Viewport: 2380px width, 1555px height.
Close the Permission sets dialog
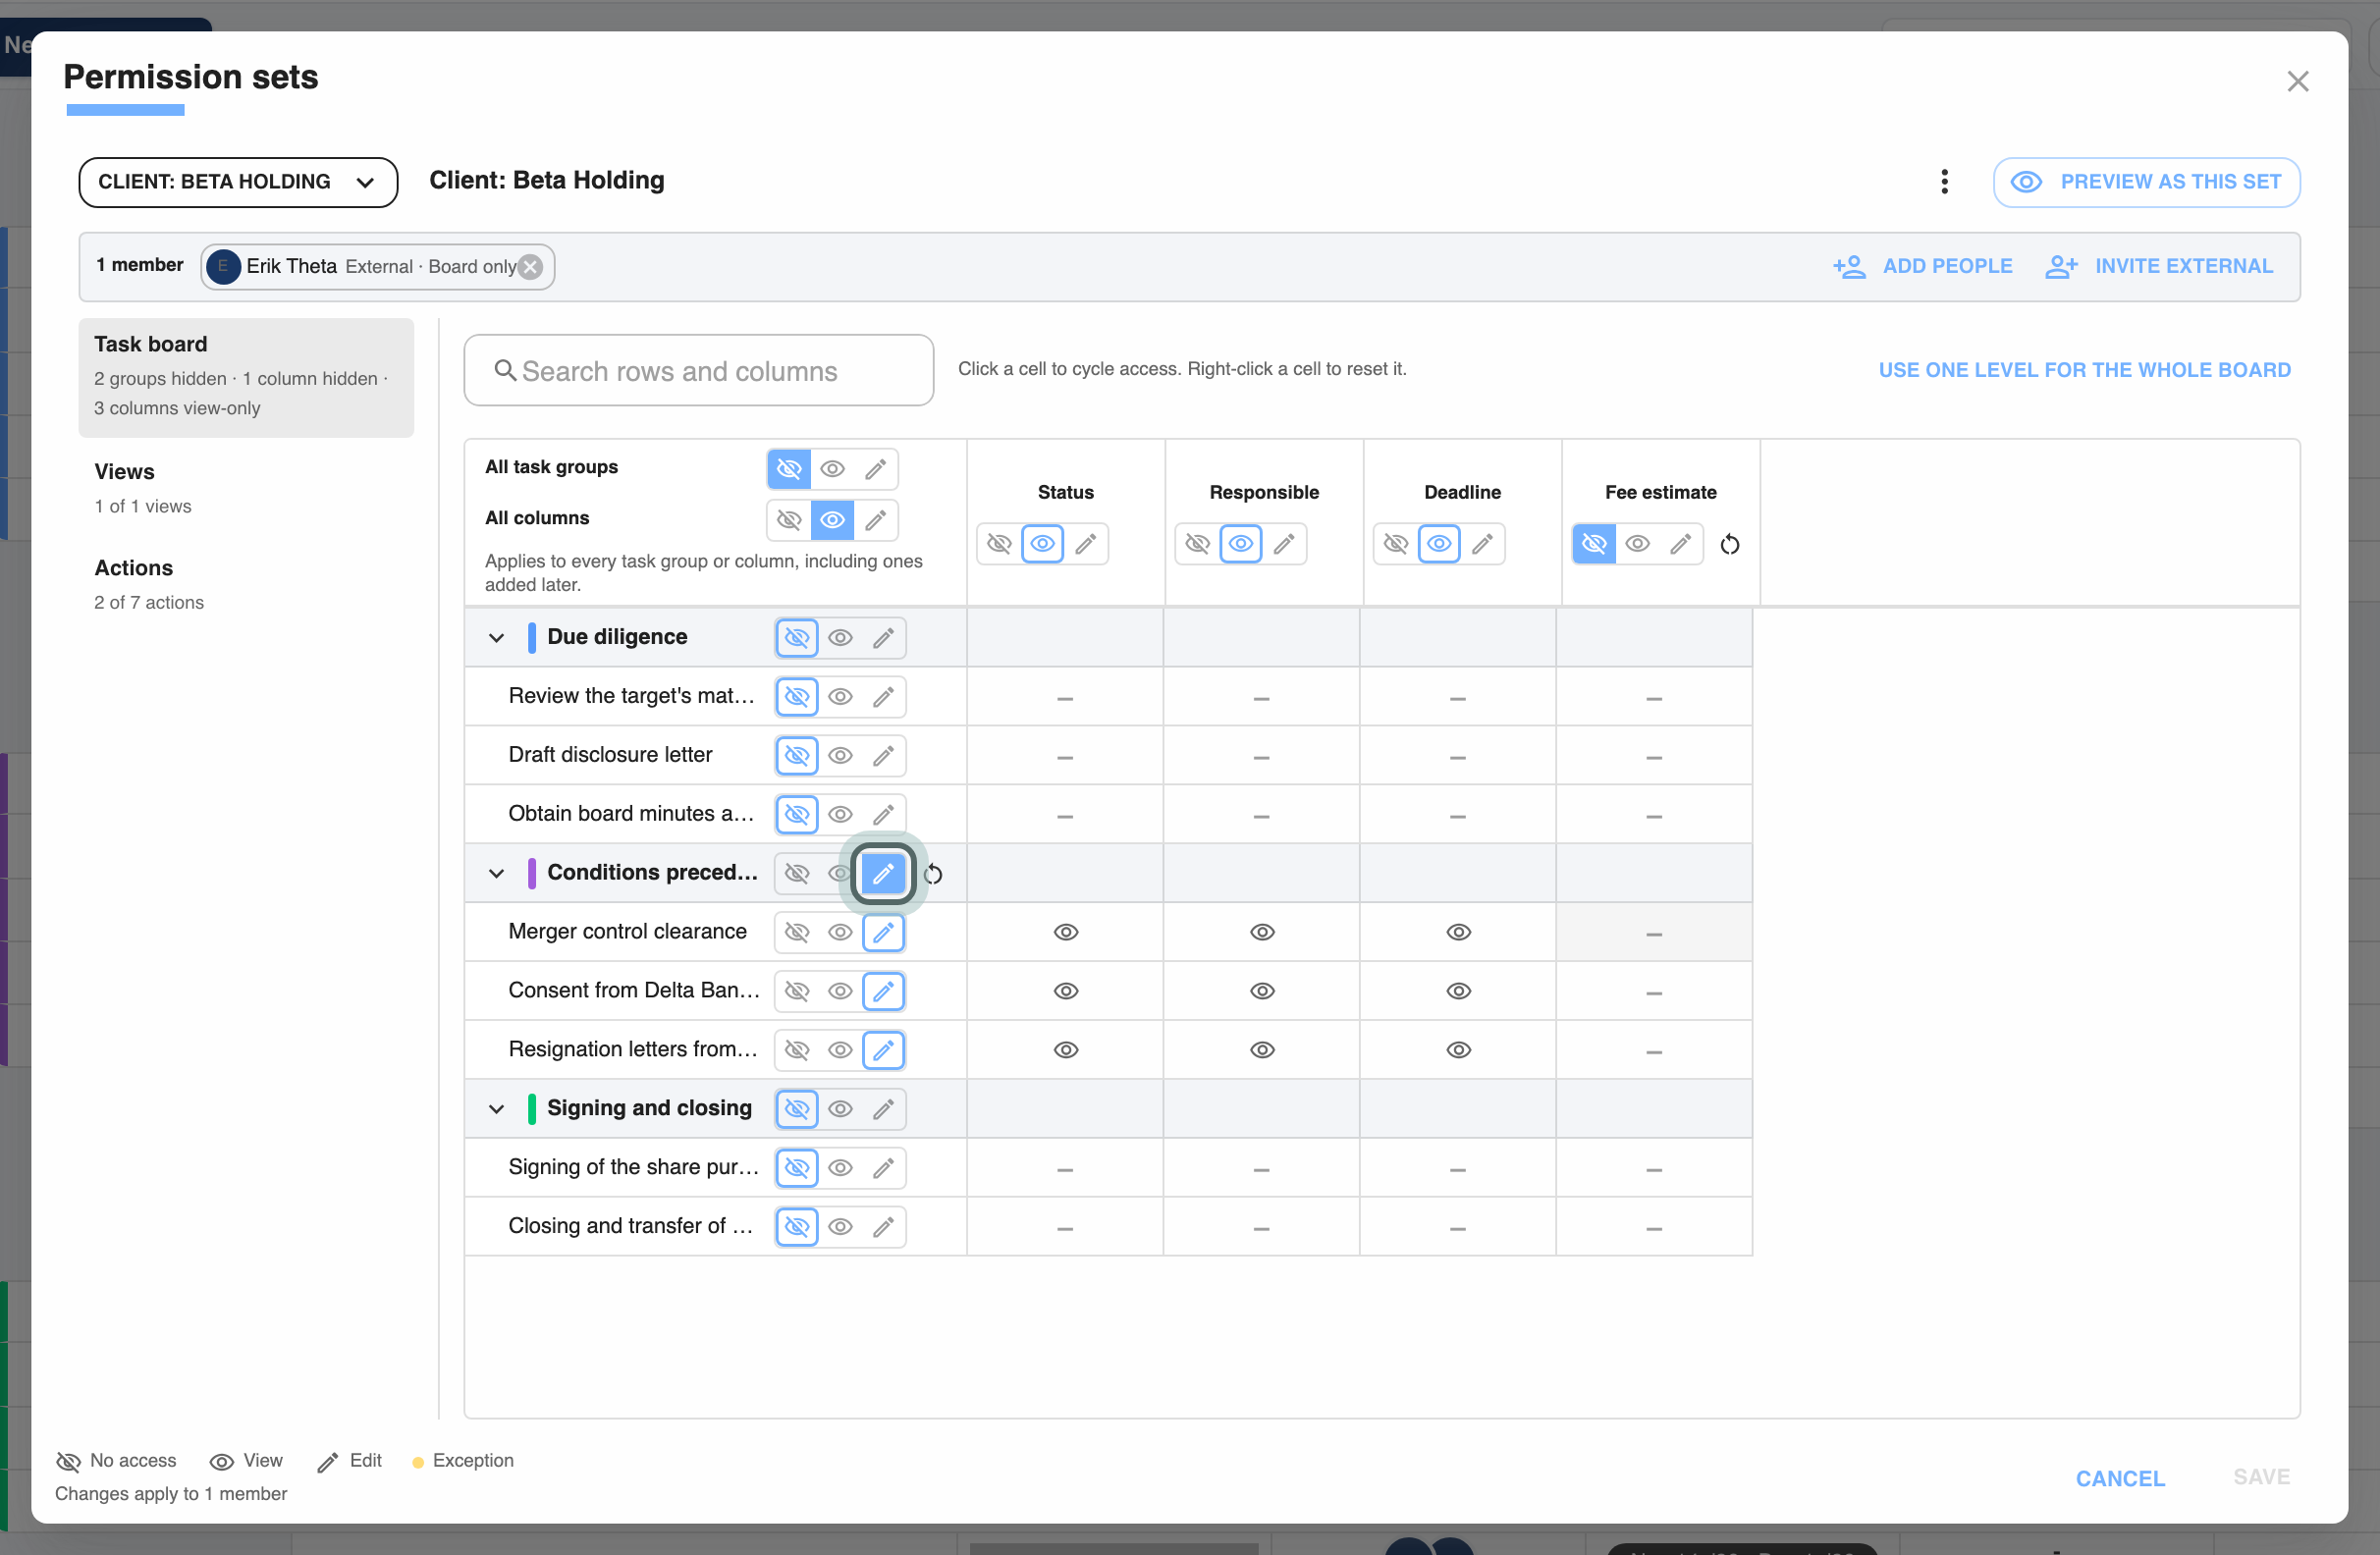pos(2297,82)
